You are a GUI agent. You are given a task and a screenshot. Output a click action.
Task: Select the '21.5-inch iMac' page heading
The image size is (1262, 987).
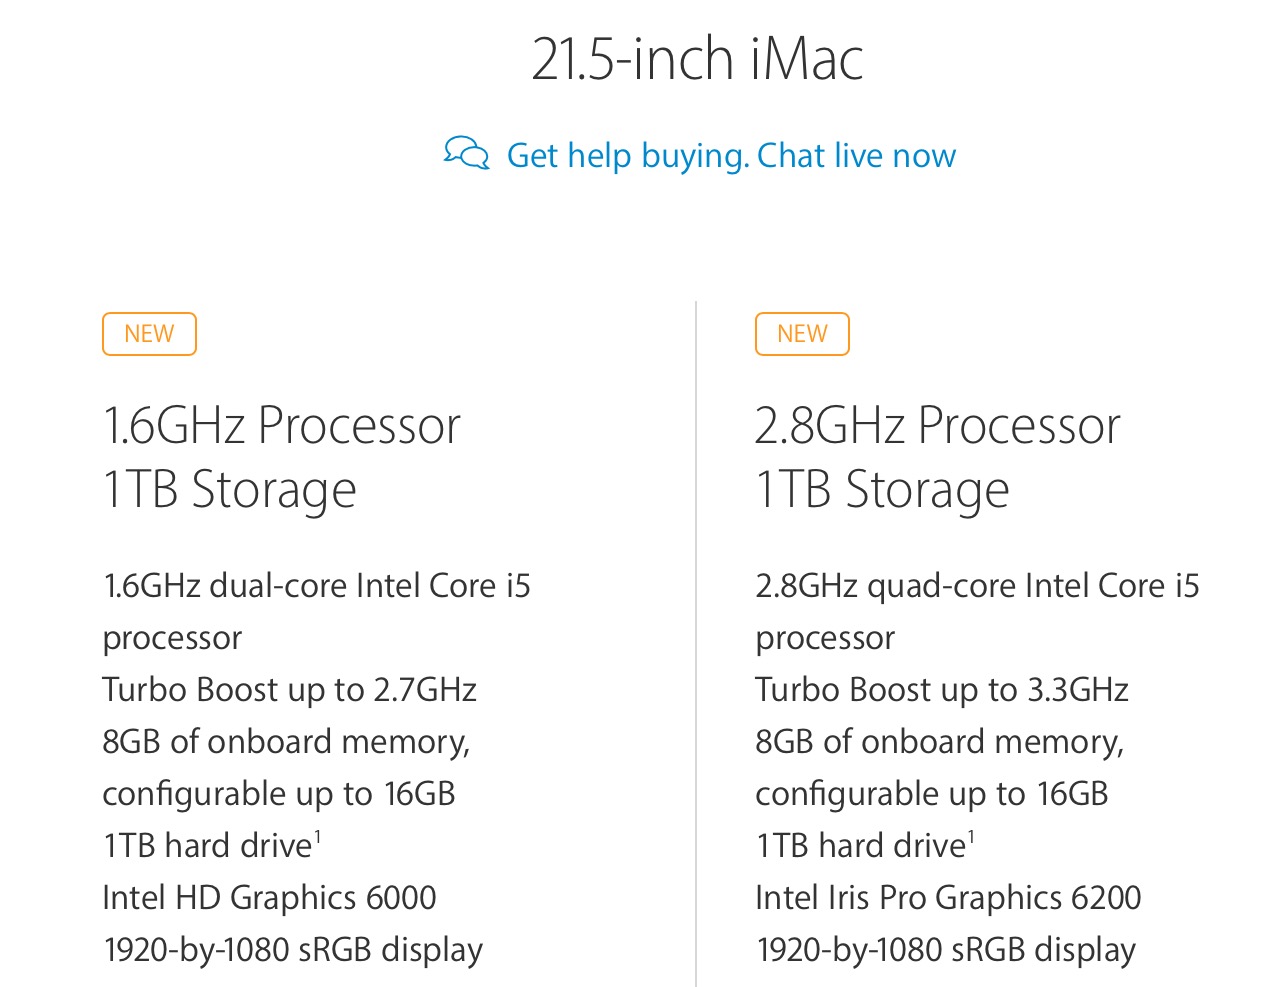coord(697,59)
